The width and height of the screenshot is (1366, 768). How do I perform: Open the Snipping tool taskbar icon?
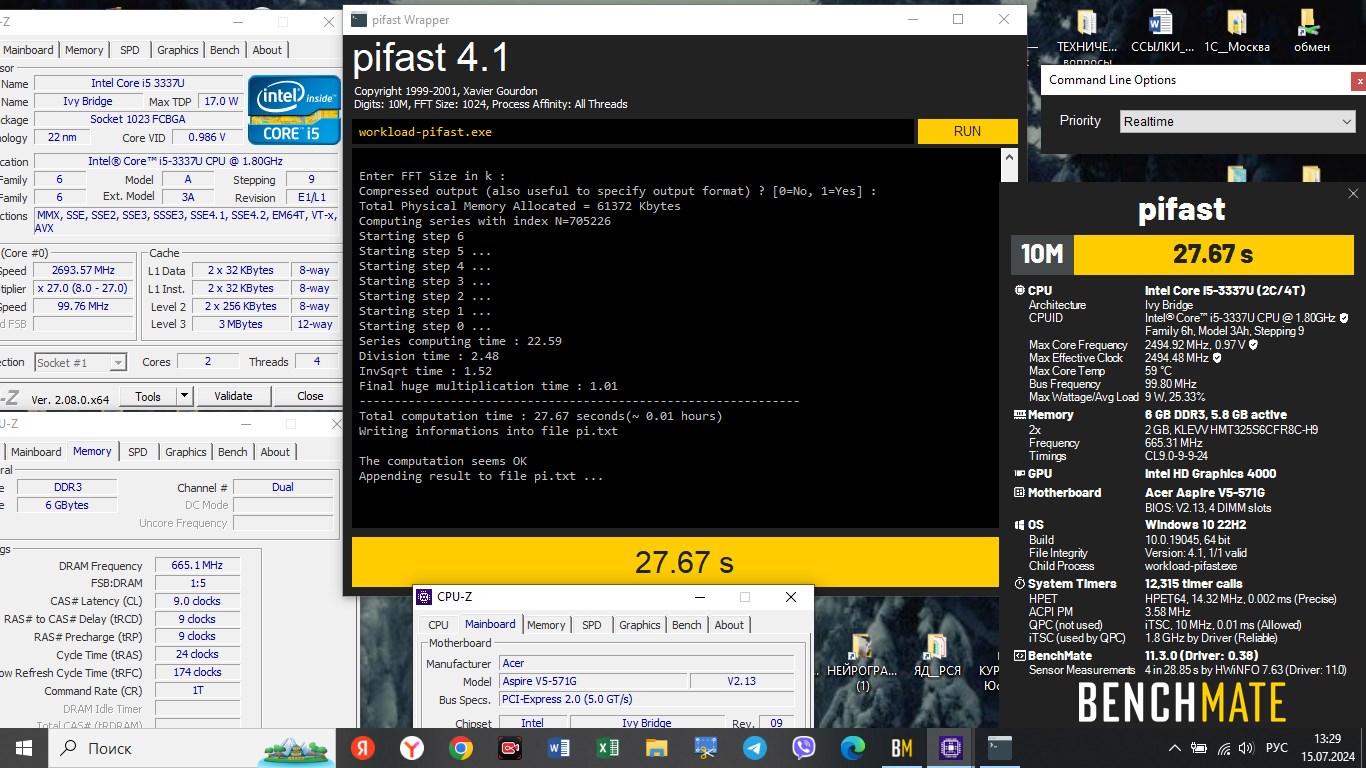pos(706,747)
